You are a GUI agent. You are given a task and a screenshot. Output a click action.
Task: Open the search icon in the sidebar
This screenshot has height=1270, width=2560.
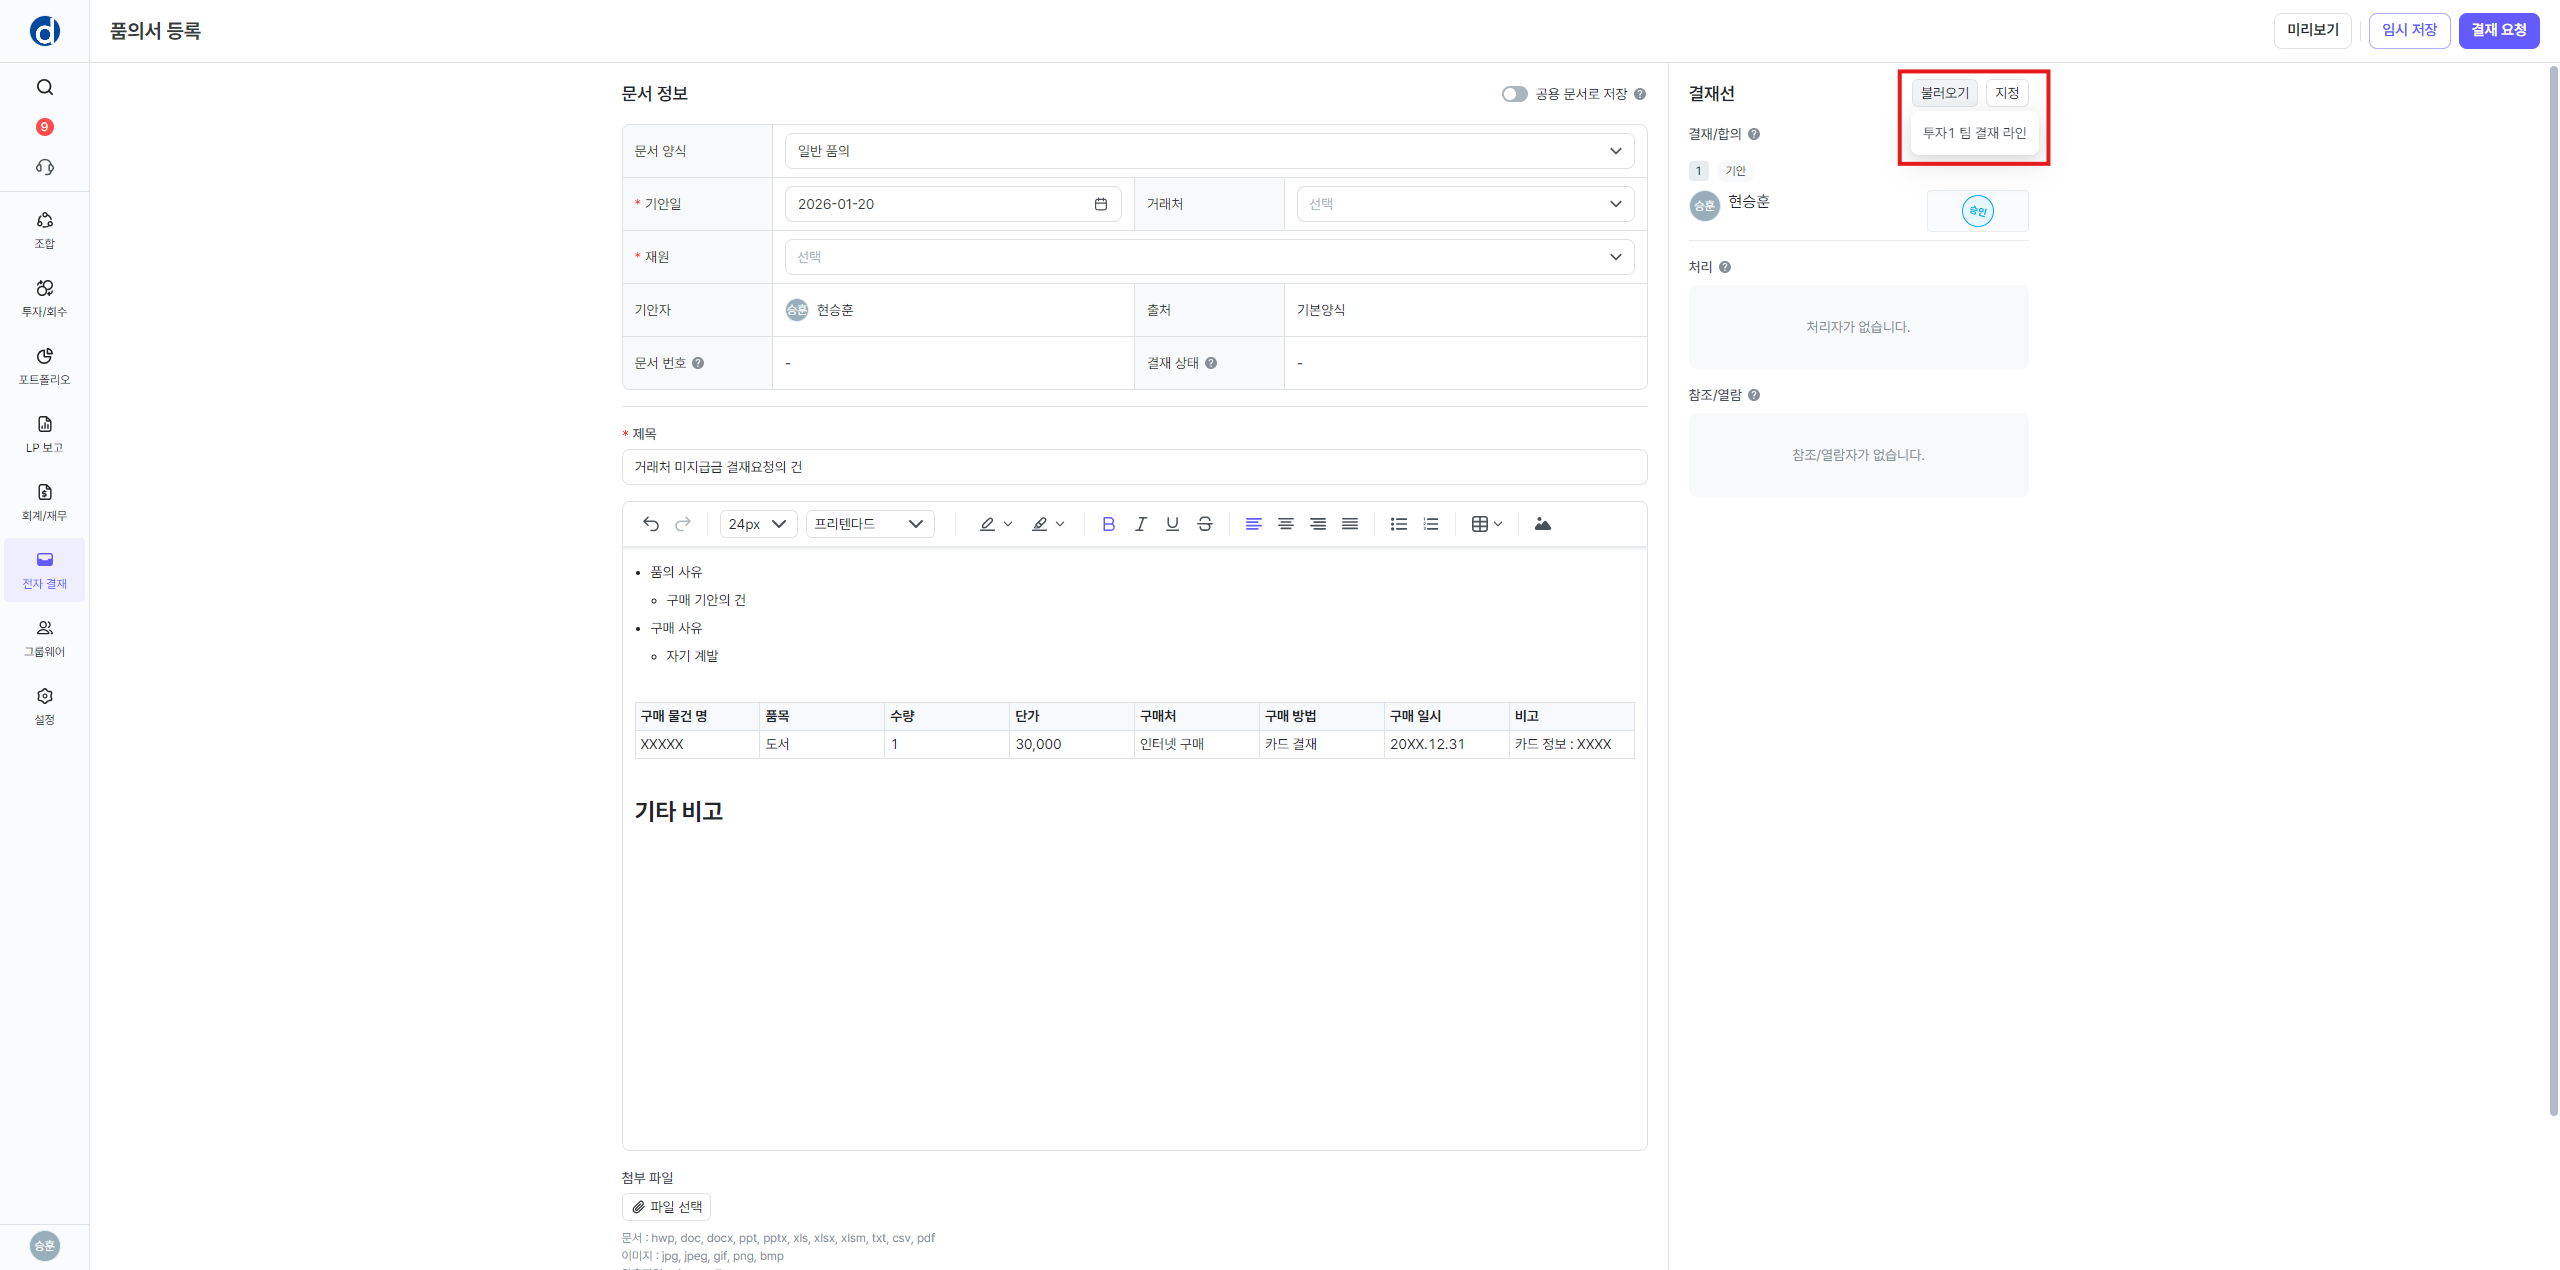(x=45, y=87)
